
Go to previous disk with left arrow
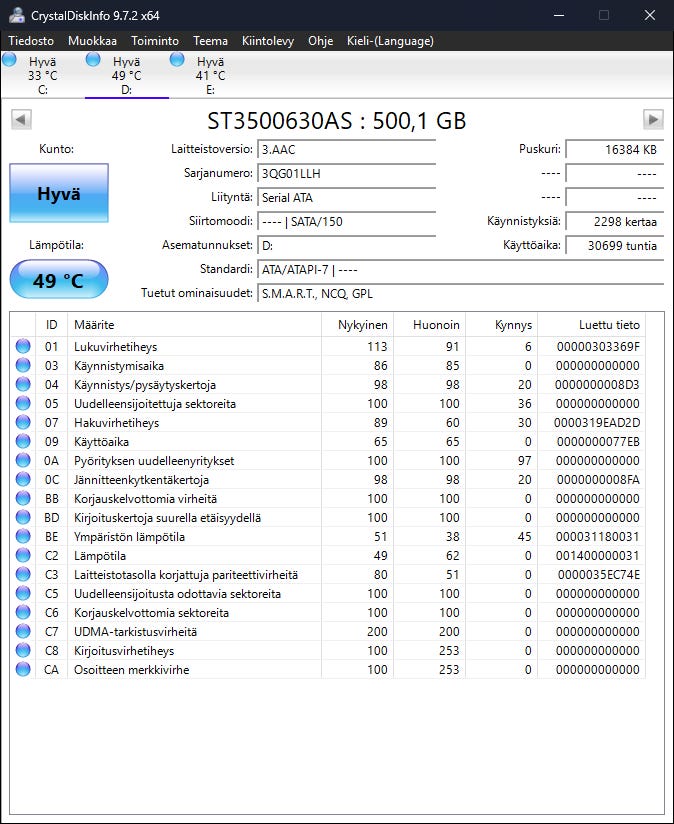point(20,120)
